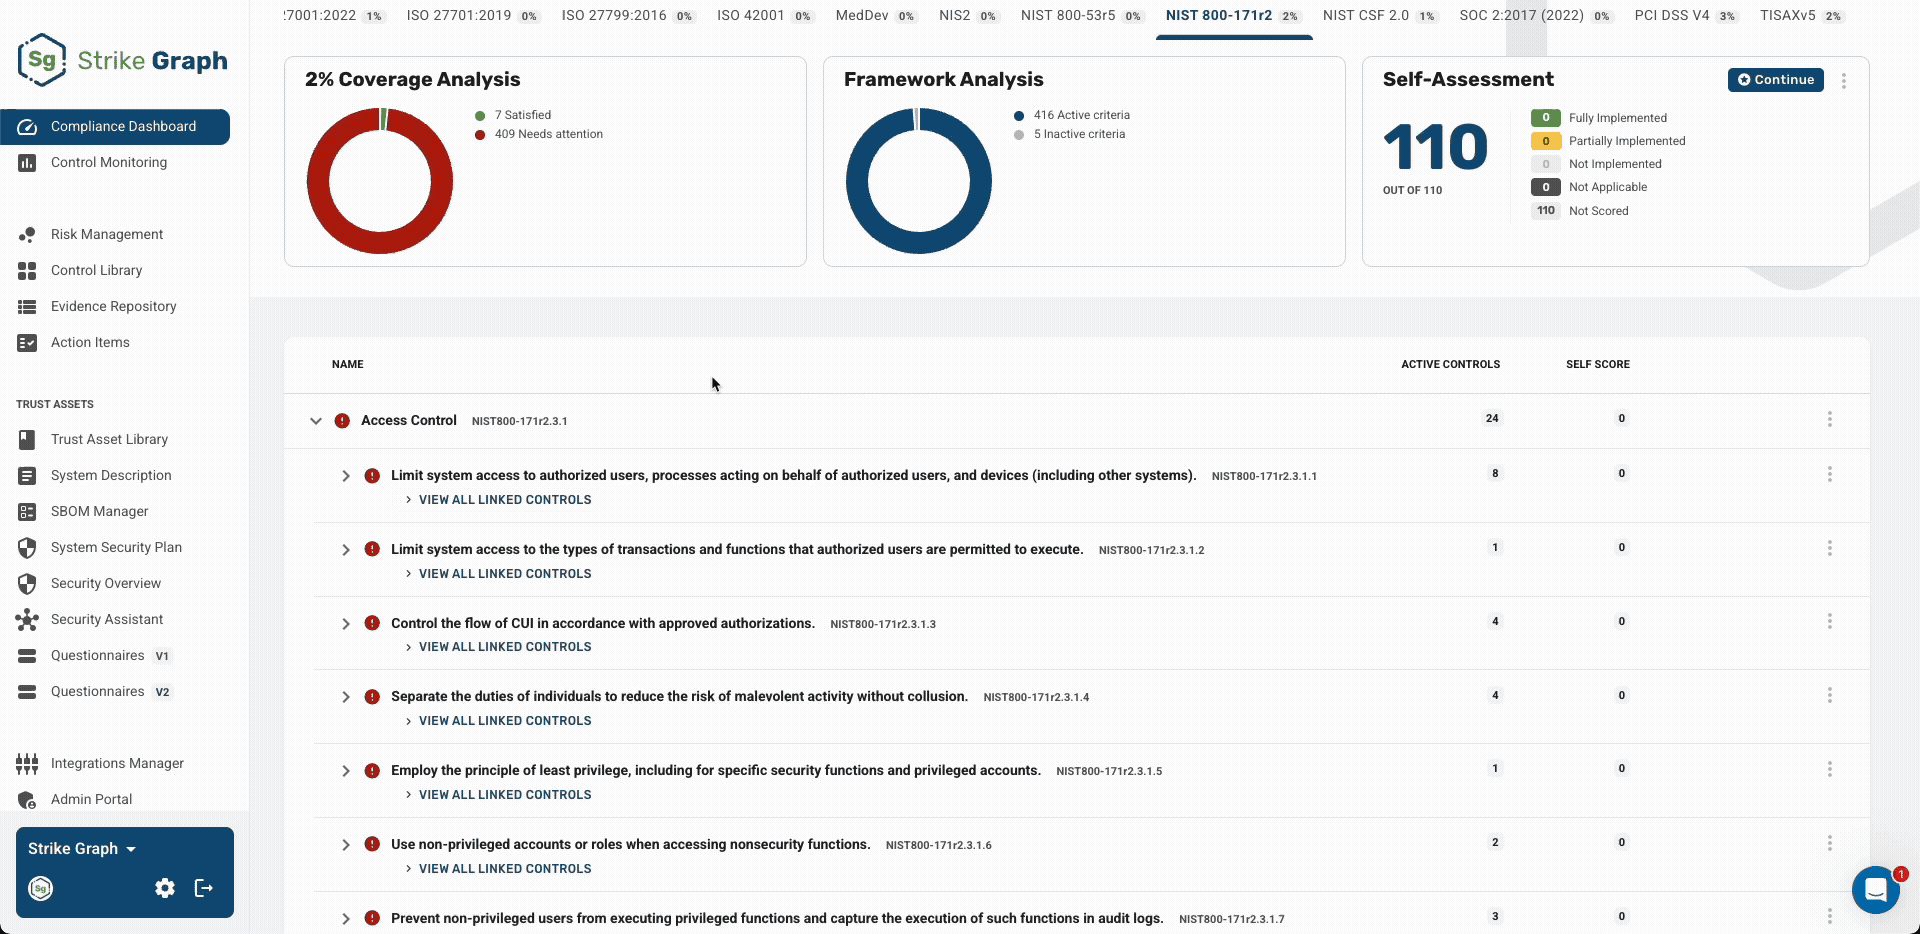Click the SBOM Manager icon

pos(27,512)
